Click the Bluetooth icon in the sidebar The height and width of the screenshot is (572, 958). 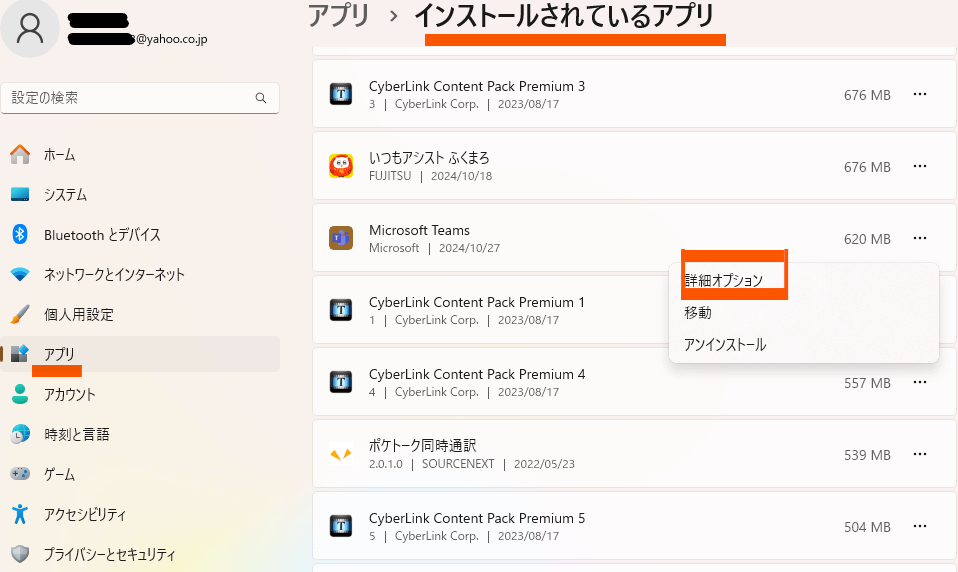[20, 234]
